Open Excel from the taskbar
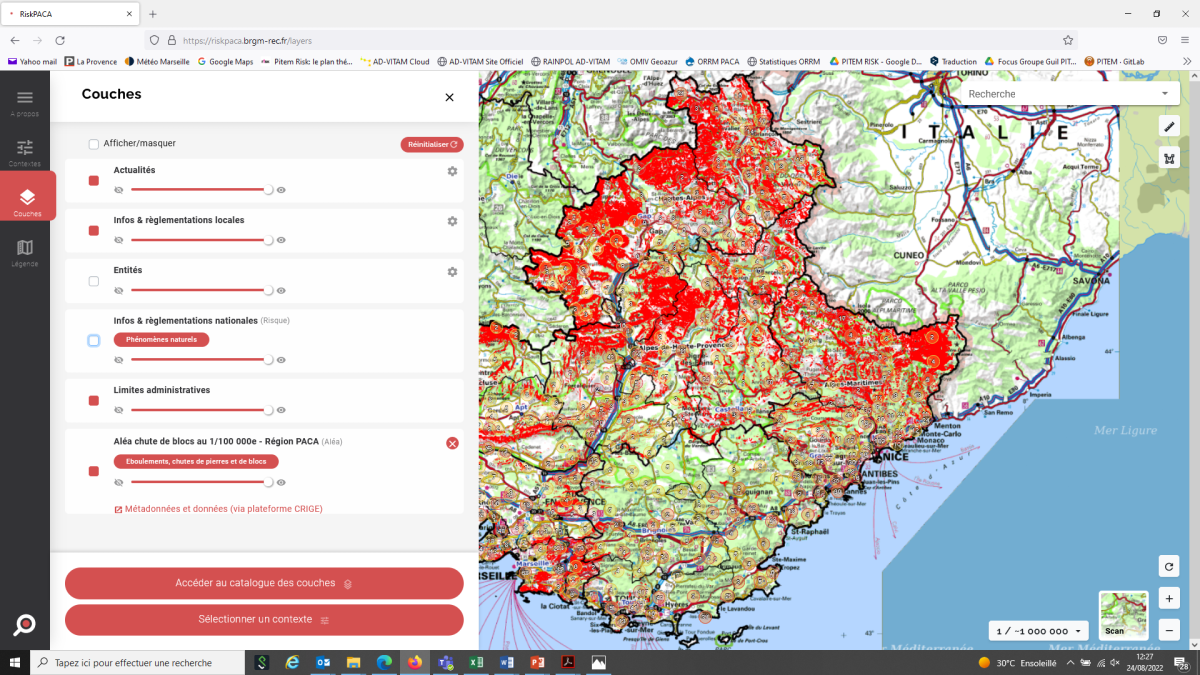 [476, 662]
